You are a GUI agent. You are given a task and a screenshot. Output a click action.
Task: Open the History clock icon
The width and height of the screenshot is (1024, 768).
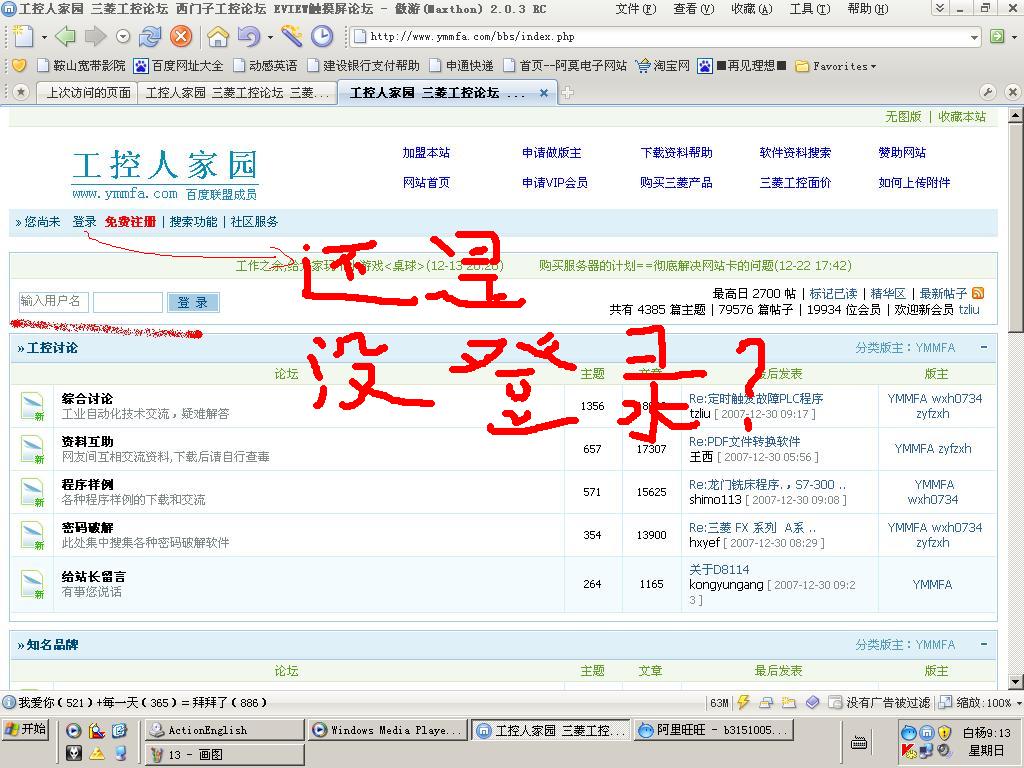[322, 37]
